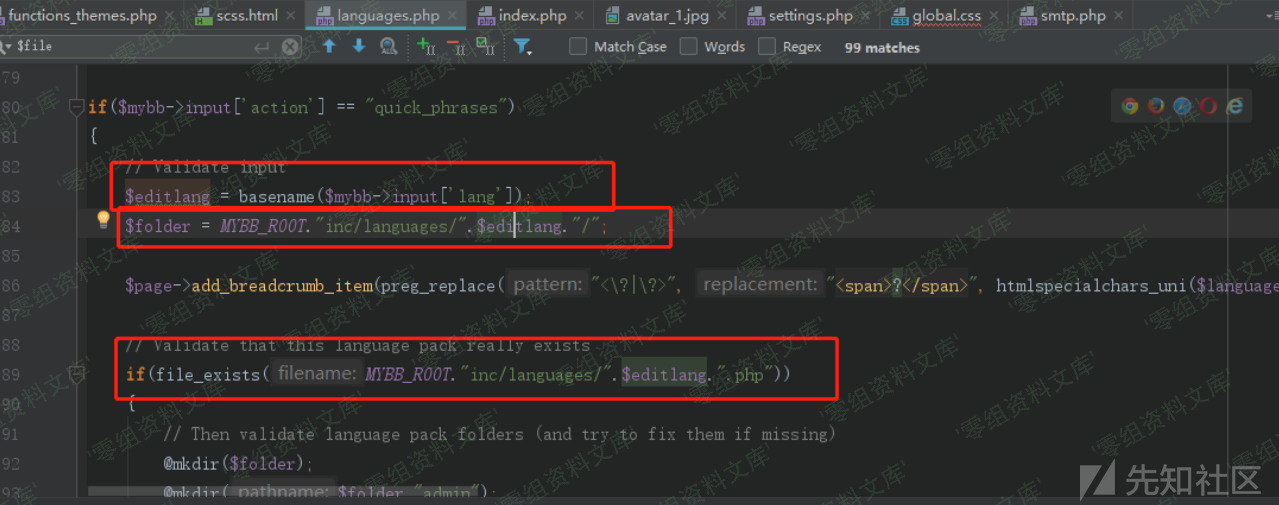Enable the Match Case checkbox
The width and height of the screenshot is (1279, 505).
click(x=578, y=47)
